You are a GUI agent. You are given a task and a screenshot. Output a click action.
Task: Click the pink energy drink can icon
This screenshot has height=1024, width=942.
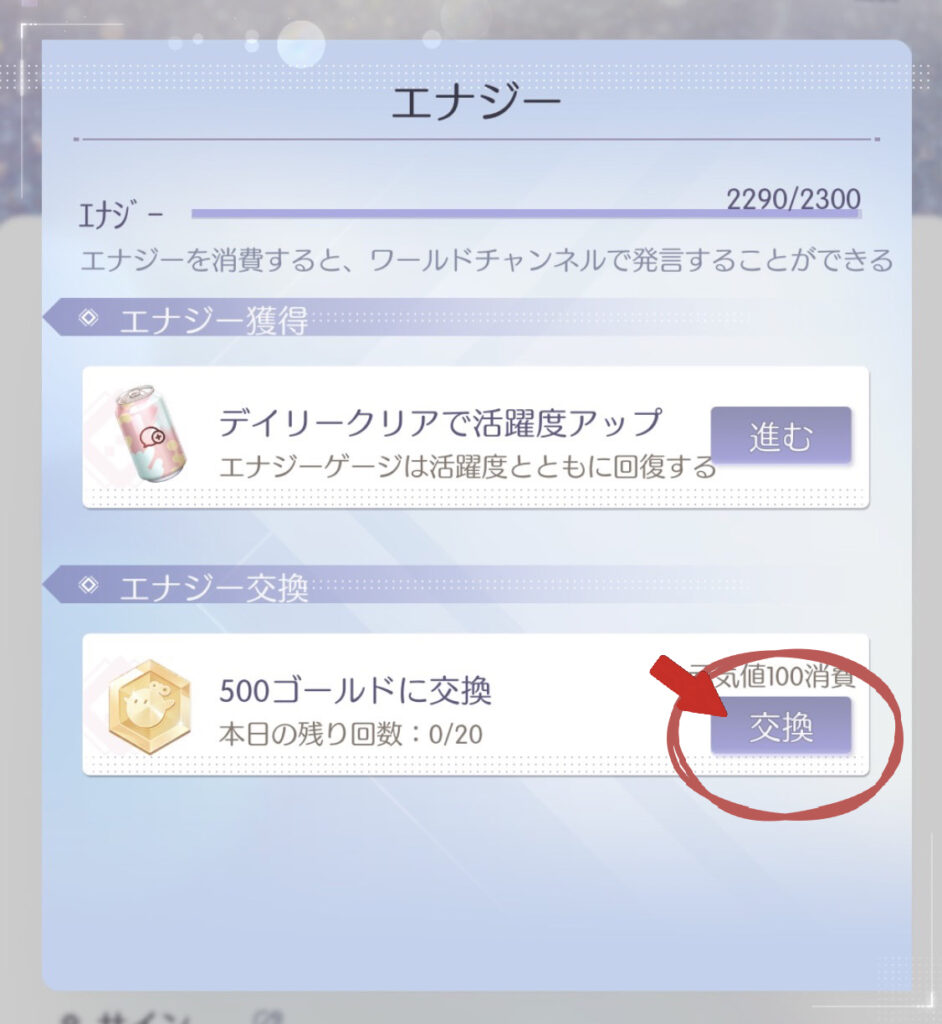pos(150,434)
